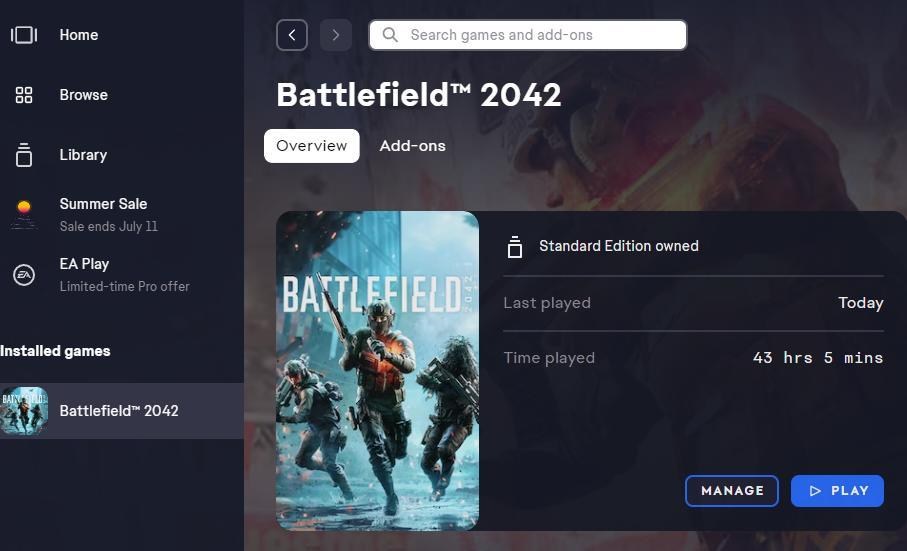Open the EA Play label in sidebar
The width and height of the screenshot is (907, 551).
[84, 264]
